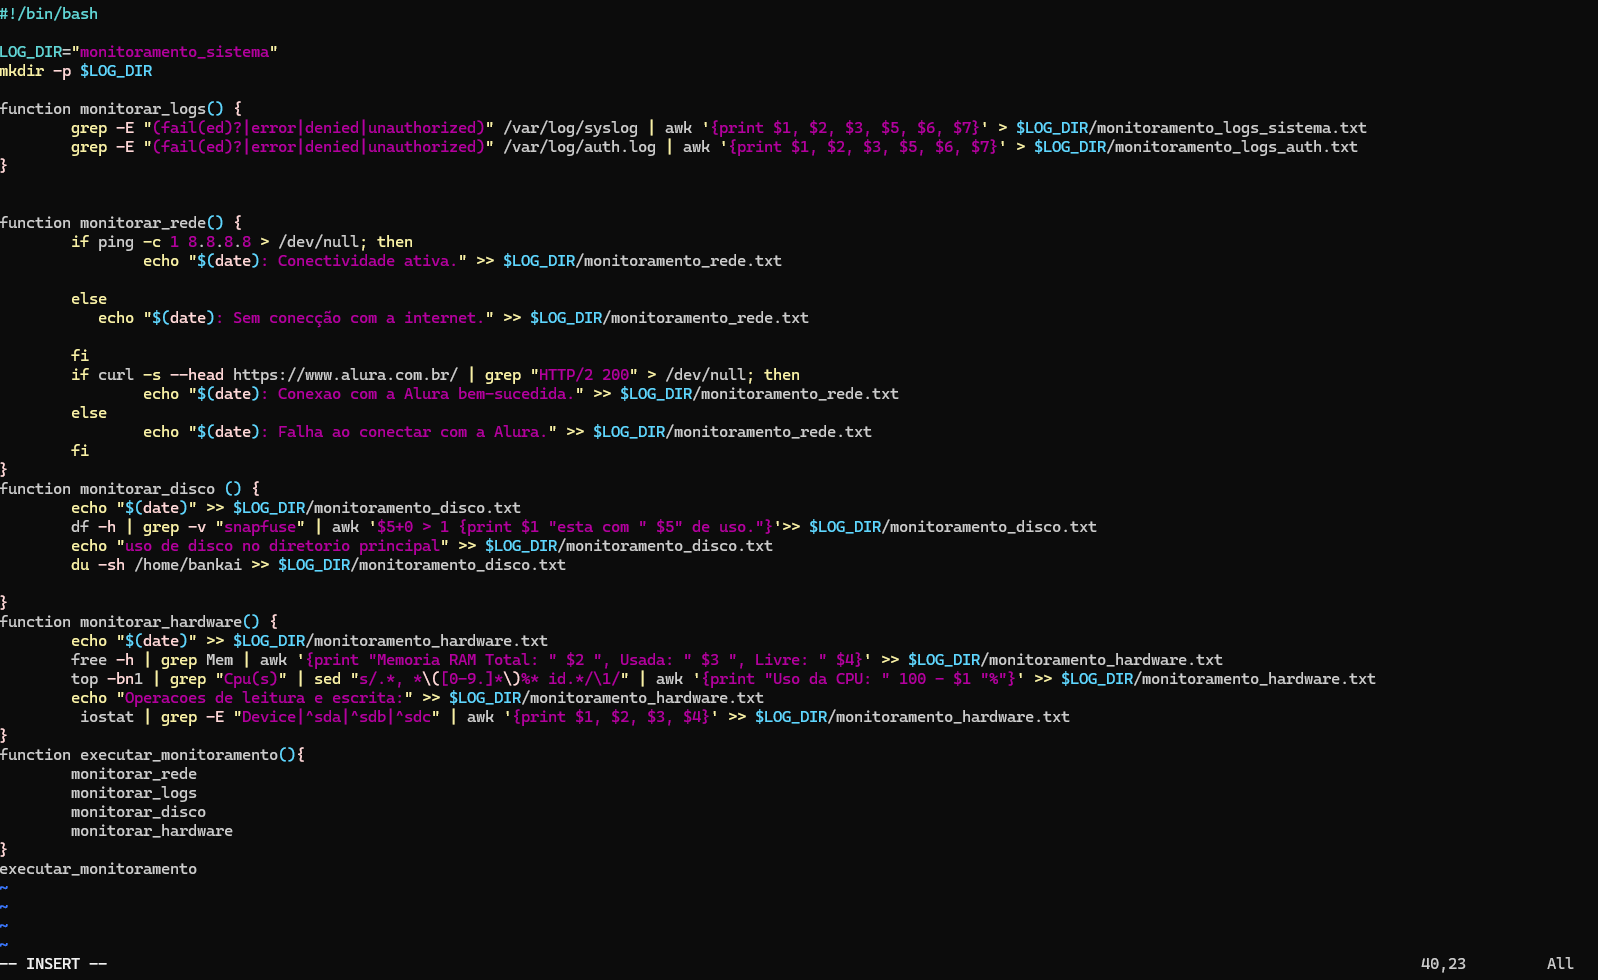Image resolution: width=1598 pixels, height=980 pixels.
Task: Click the final executar_monitoramento call line
Action: 98,869
